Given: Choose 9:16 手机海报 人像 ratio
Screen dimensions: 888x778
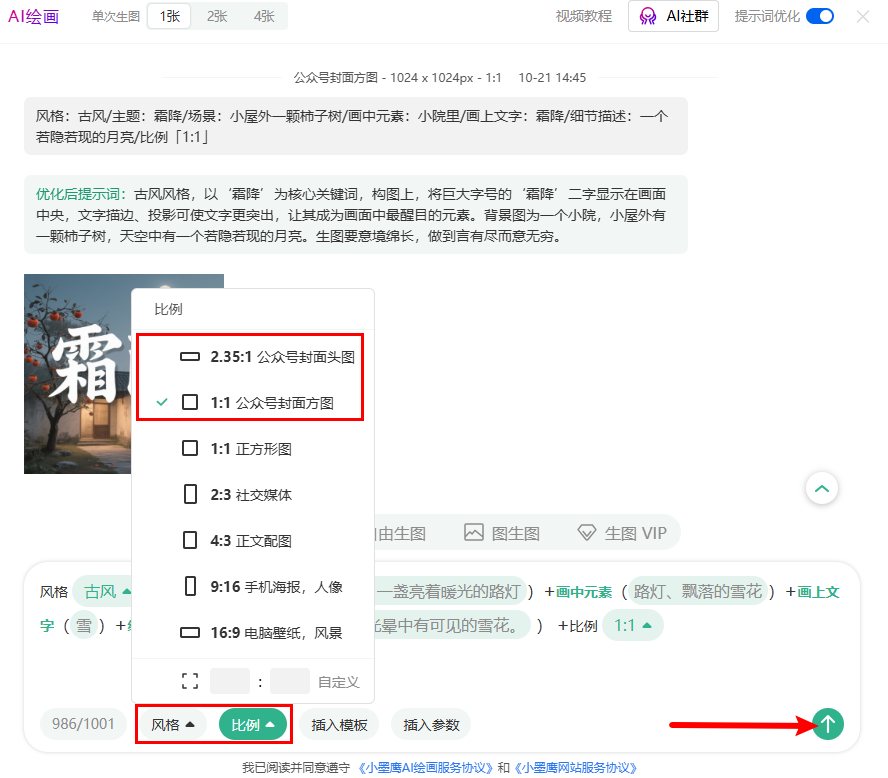Looking at the screenshot, I should click(x=253, y=587).
